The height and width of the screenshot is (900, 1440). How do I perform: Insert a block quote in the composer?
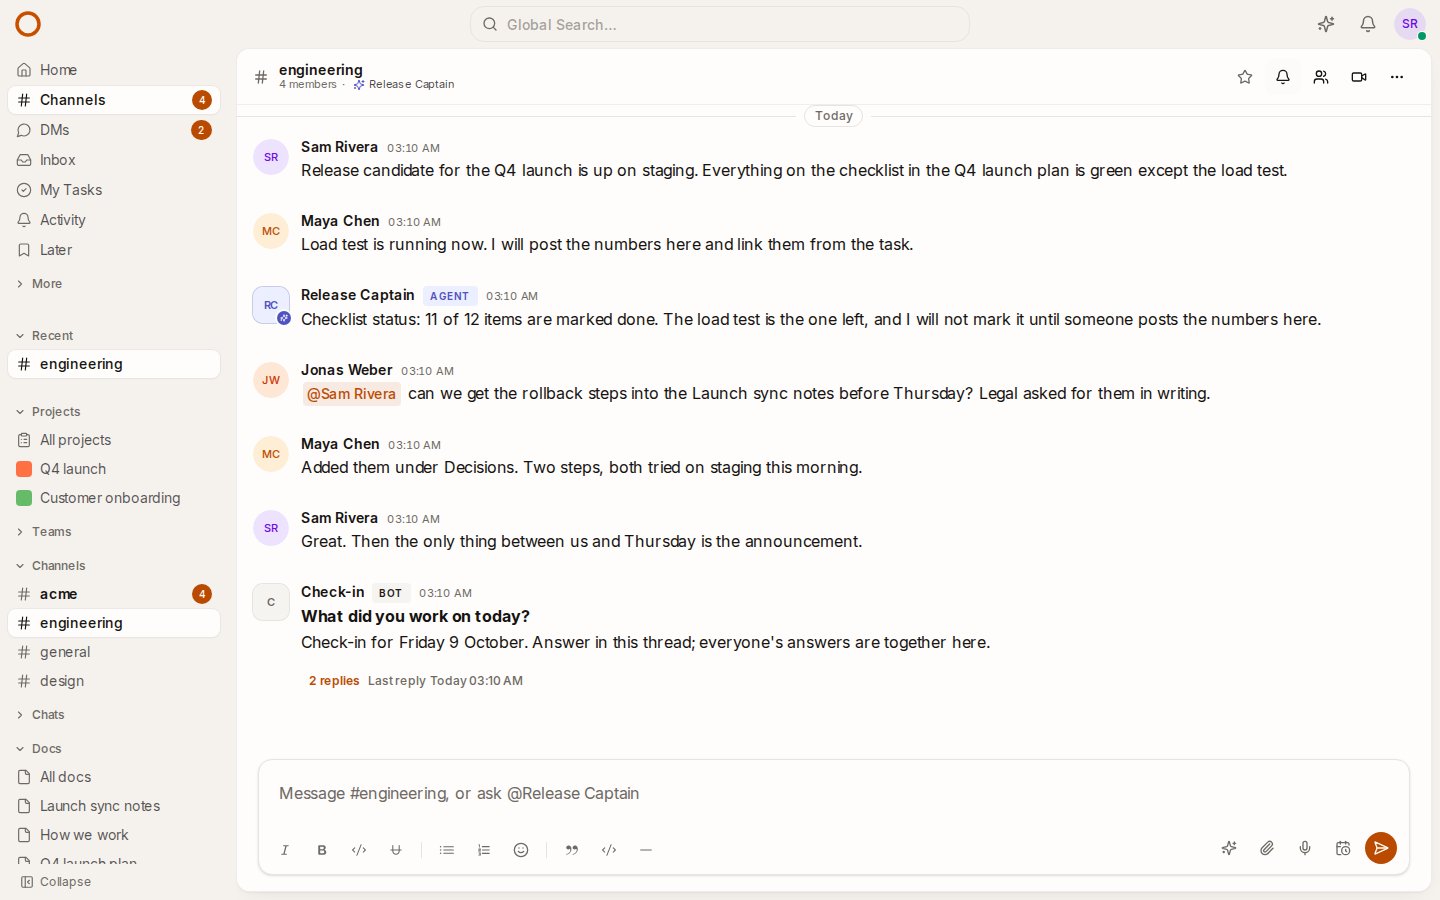[x=572, y=850]
